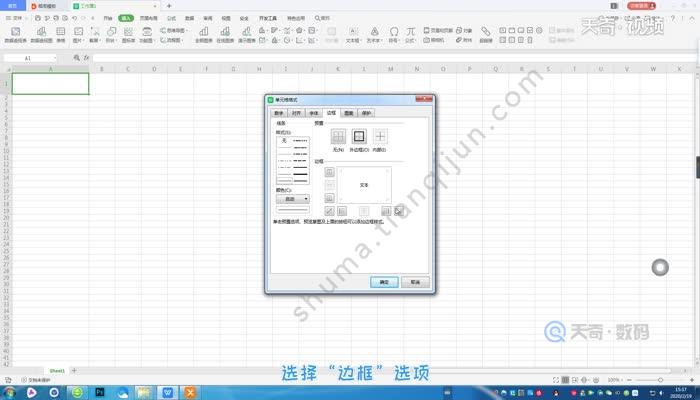Viewport: 700px width, 400px height.
Task: Click the All Charts (全部图表) icon
Action: click(204, 34)
